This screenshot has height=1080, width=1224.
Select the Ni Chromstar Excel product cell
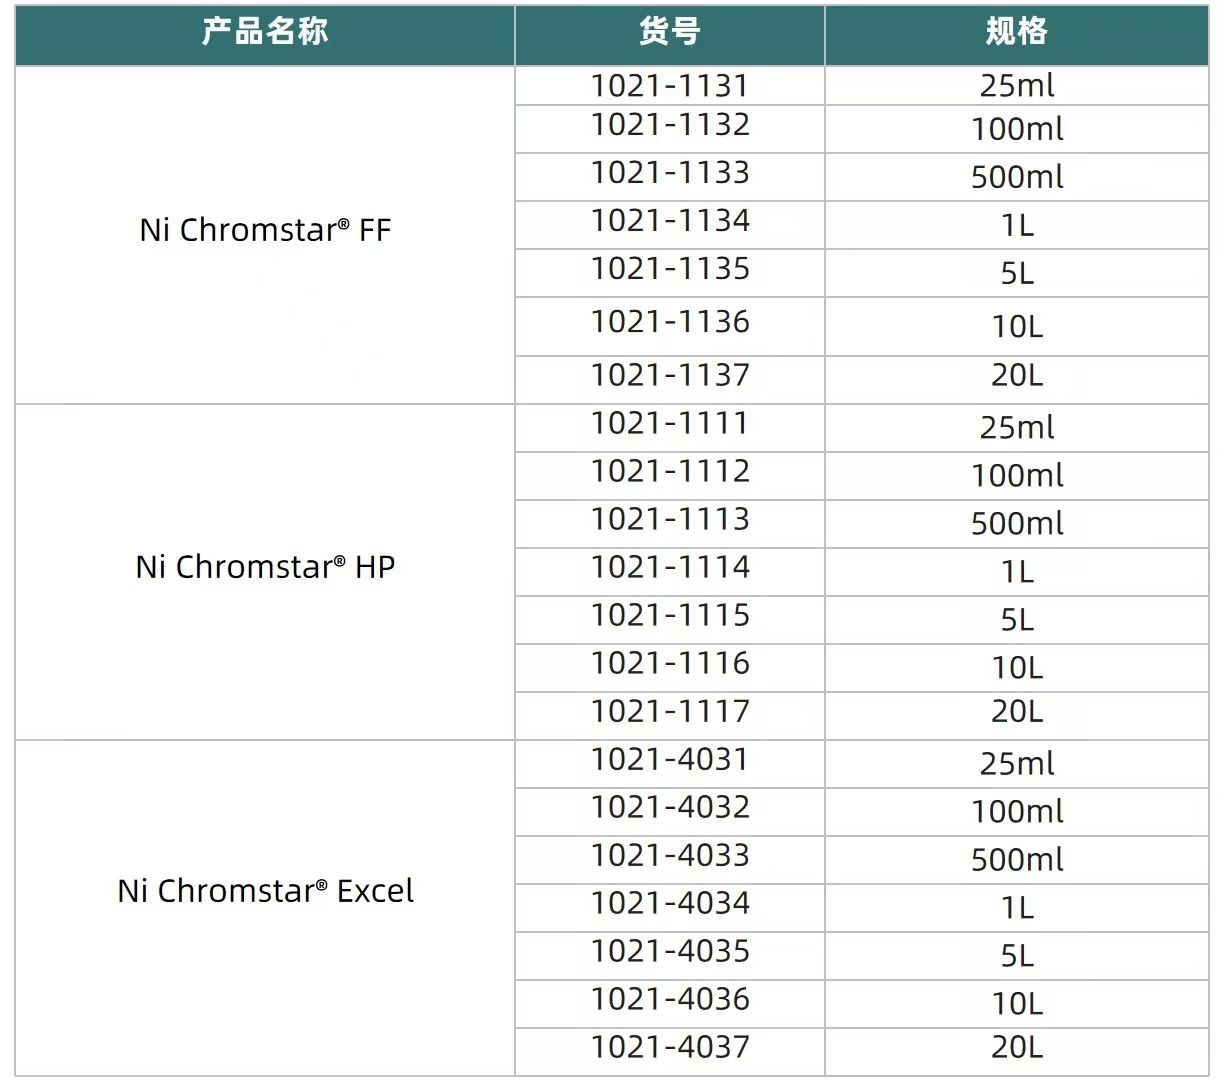[x=265, y=891]
